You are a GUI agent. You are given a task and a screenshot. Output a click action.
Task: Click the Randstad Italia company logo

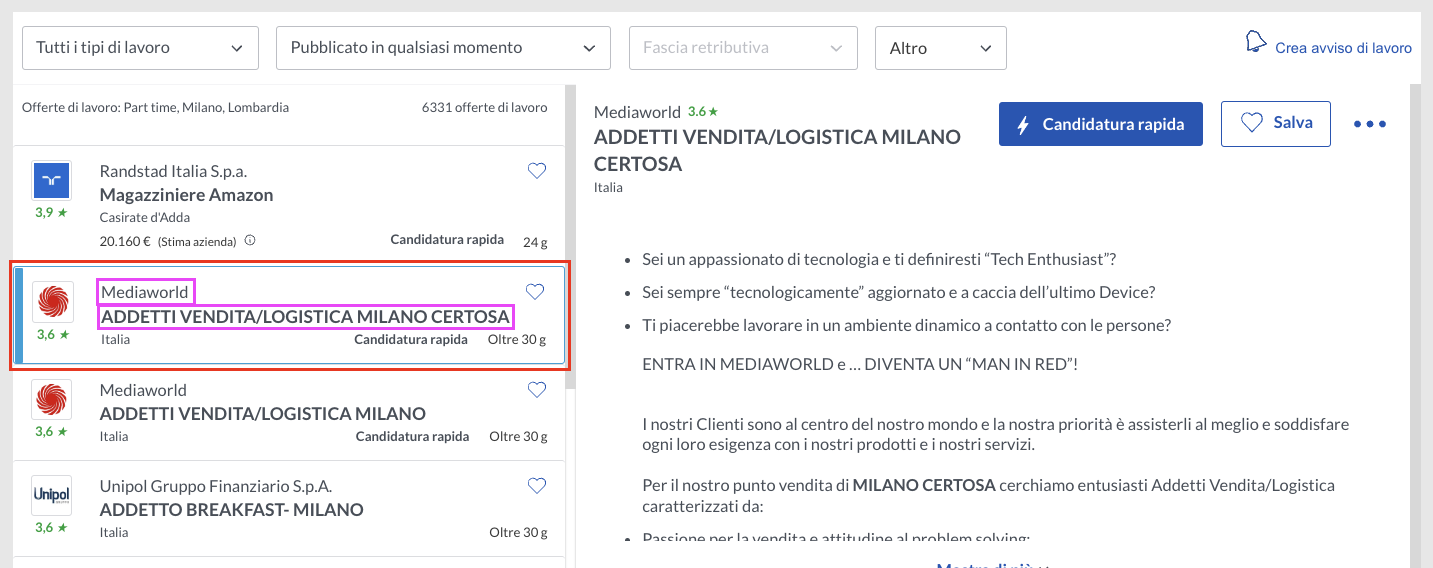[x=51, y=180]
